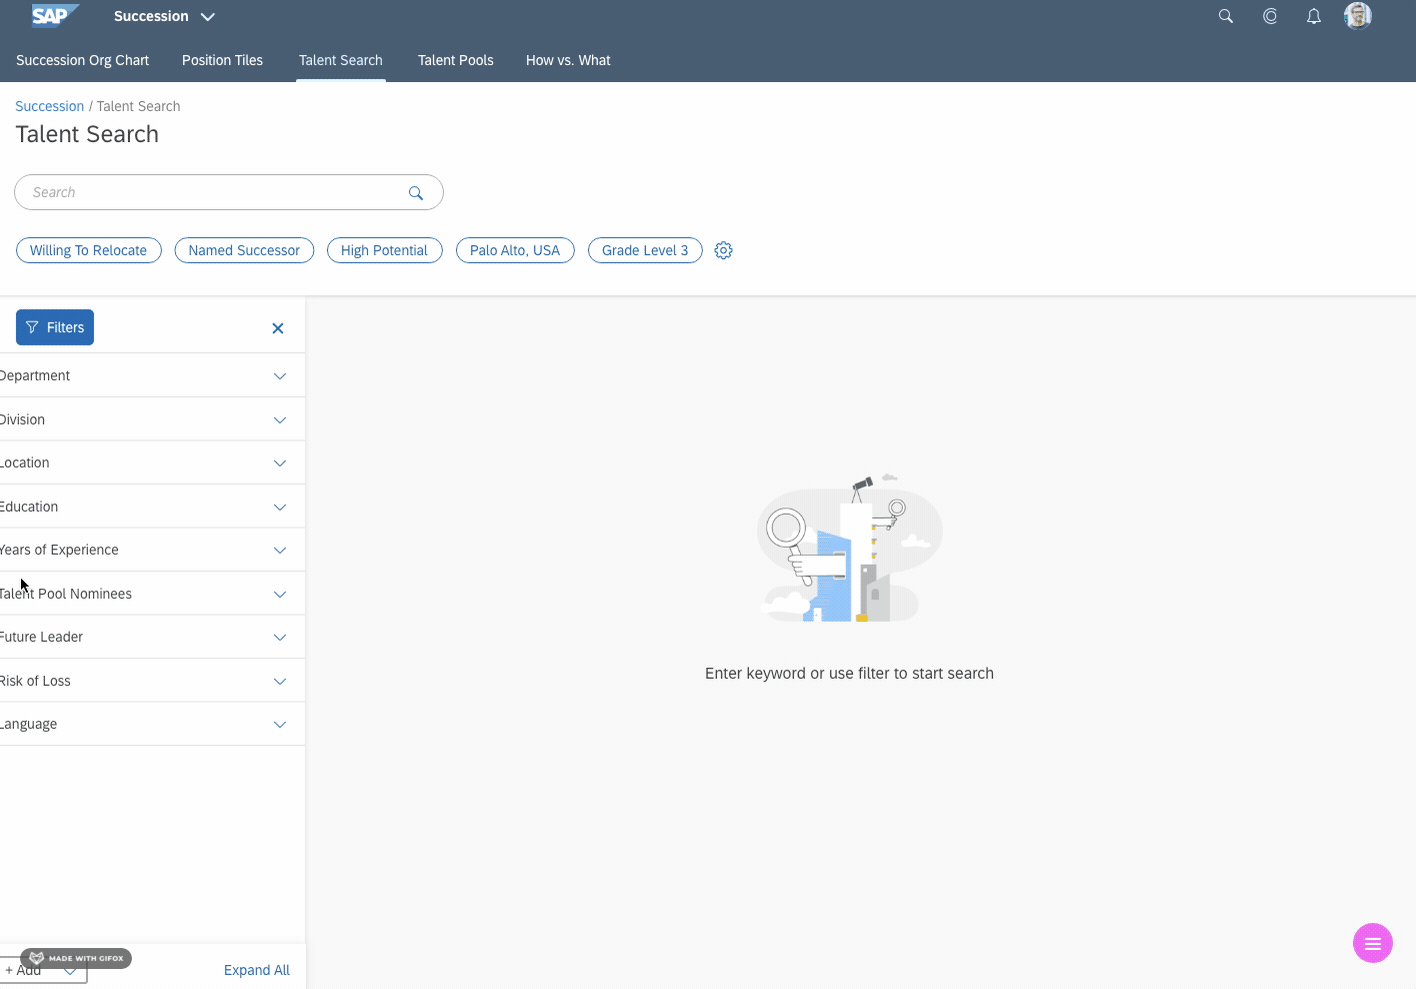Viewport: 1416px width, 989px height.
Task: Apply the High Potential filter chip
Action: pos(384,250)
